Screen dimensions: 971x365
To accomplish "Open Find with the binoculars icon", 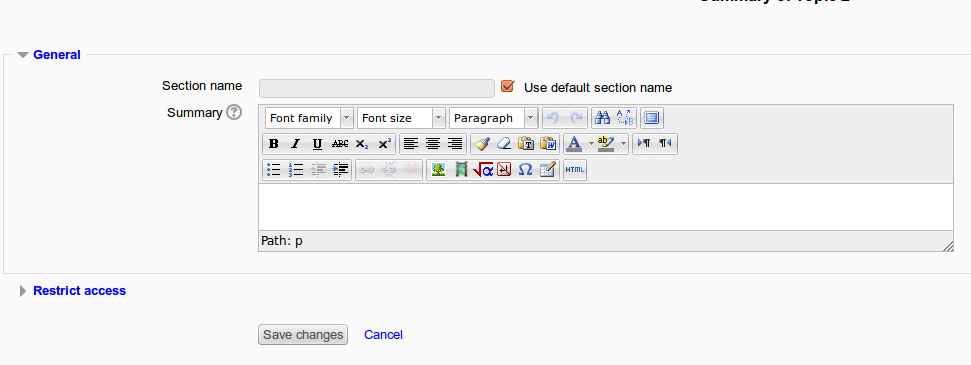I will click(602, 118).
